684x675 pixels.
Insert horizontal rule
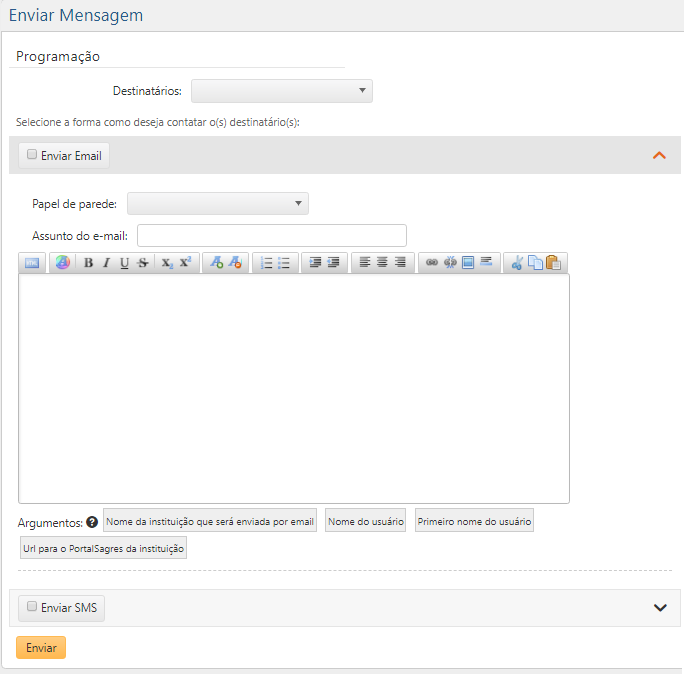point(486,261)
